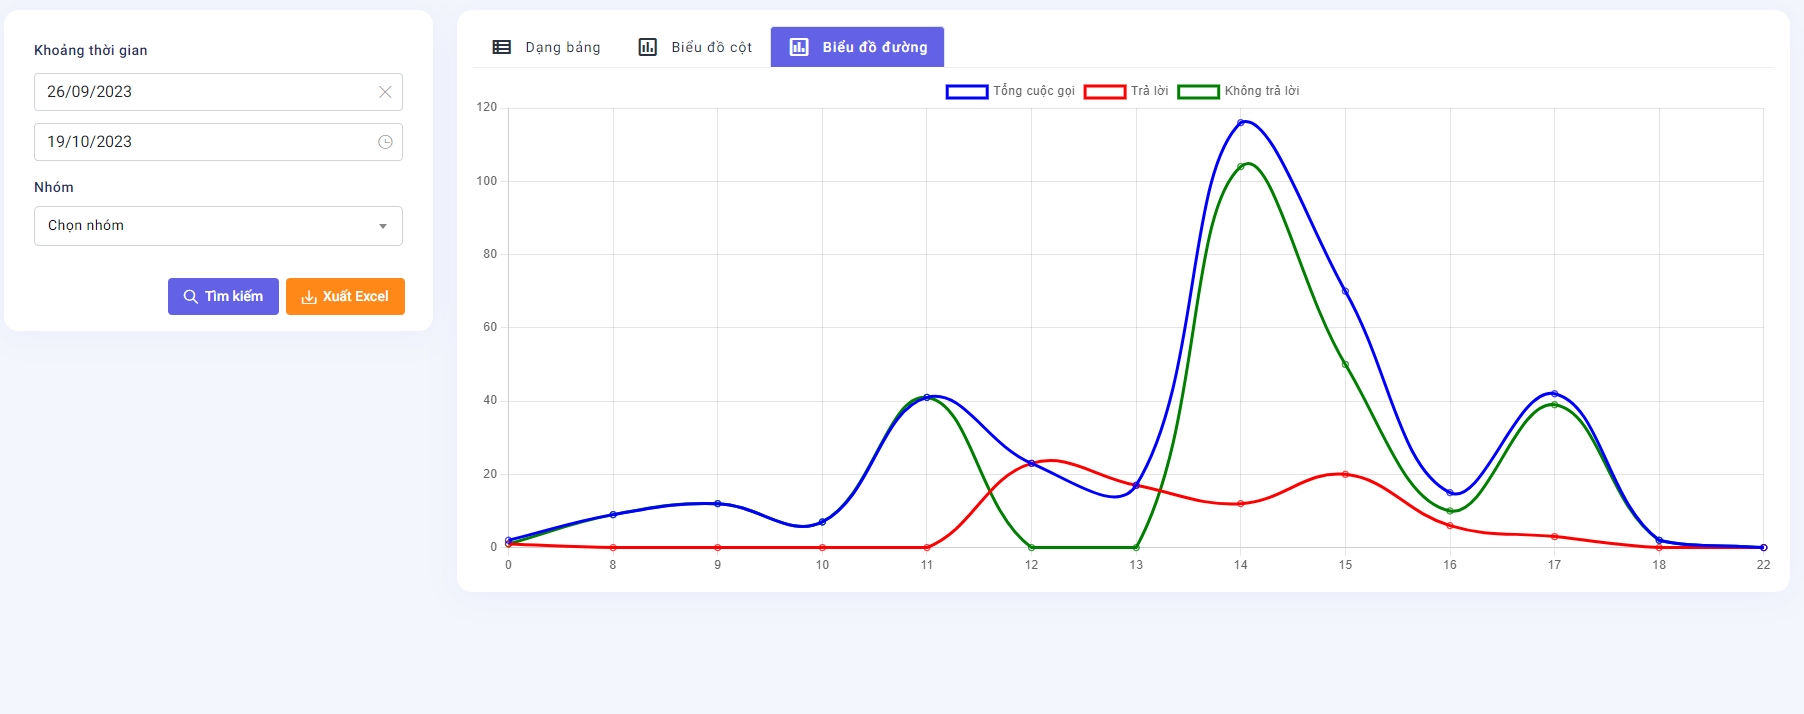This screenshot has width=1804, height=714.
Task: Click the end date field 19/10/2023
Action: pyautogui.click(x=200, y=142)
